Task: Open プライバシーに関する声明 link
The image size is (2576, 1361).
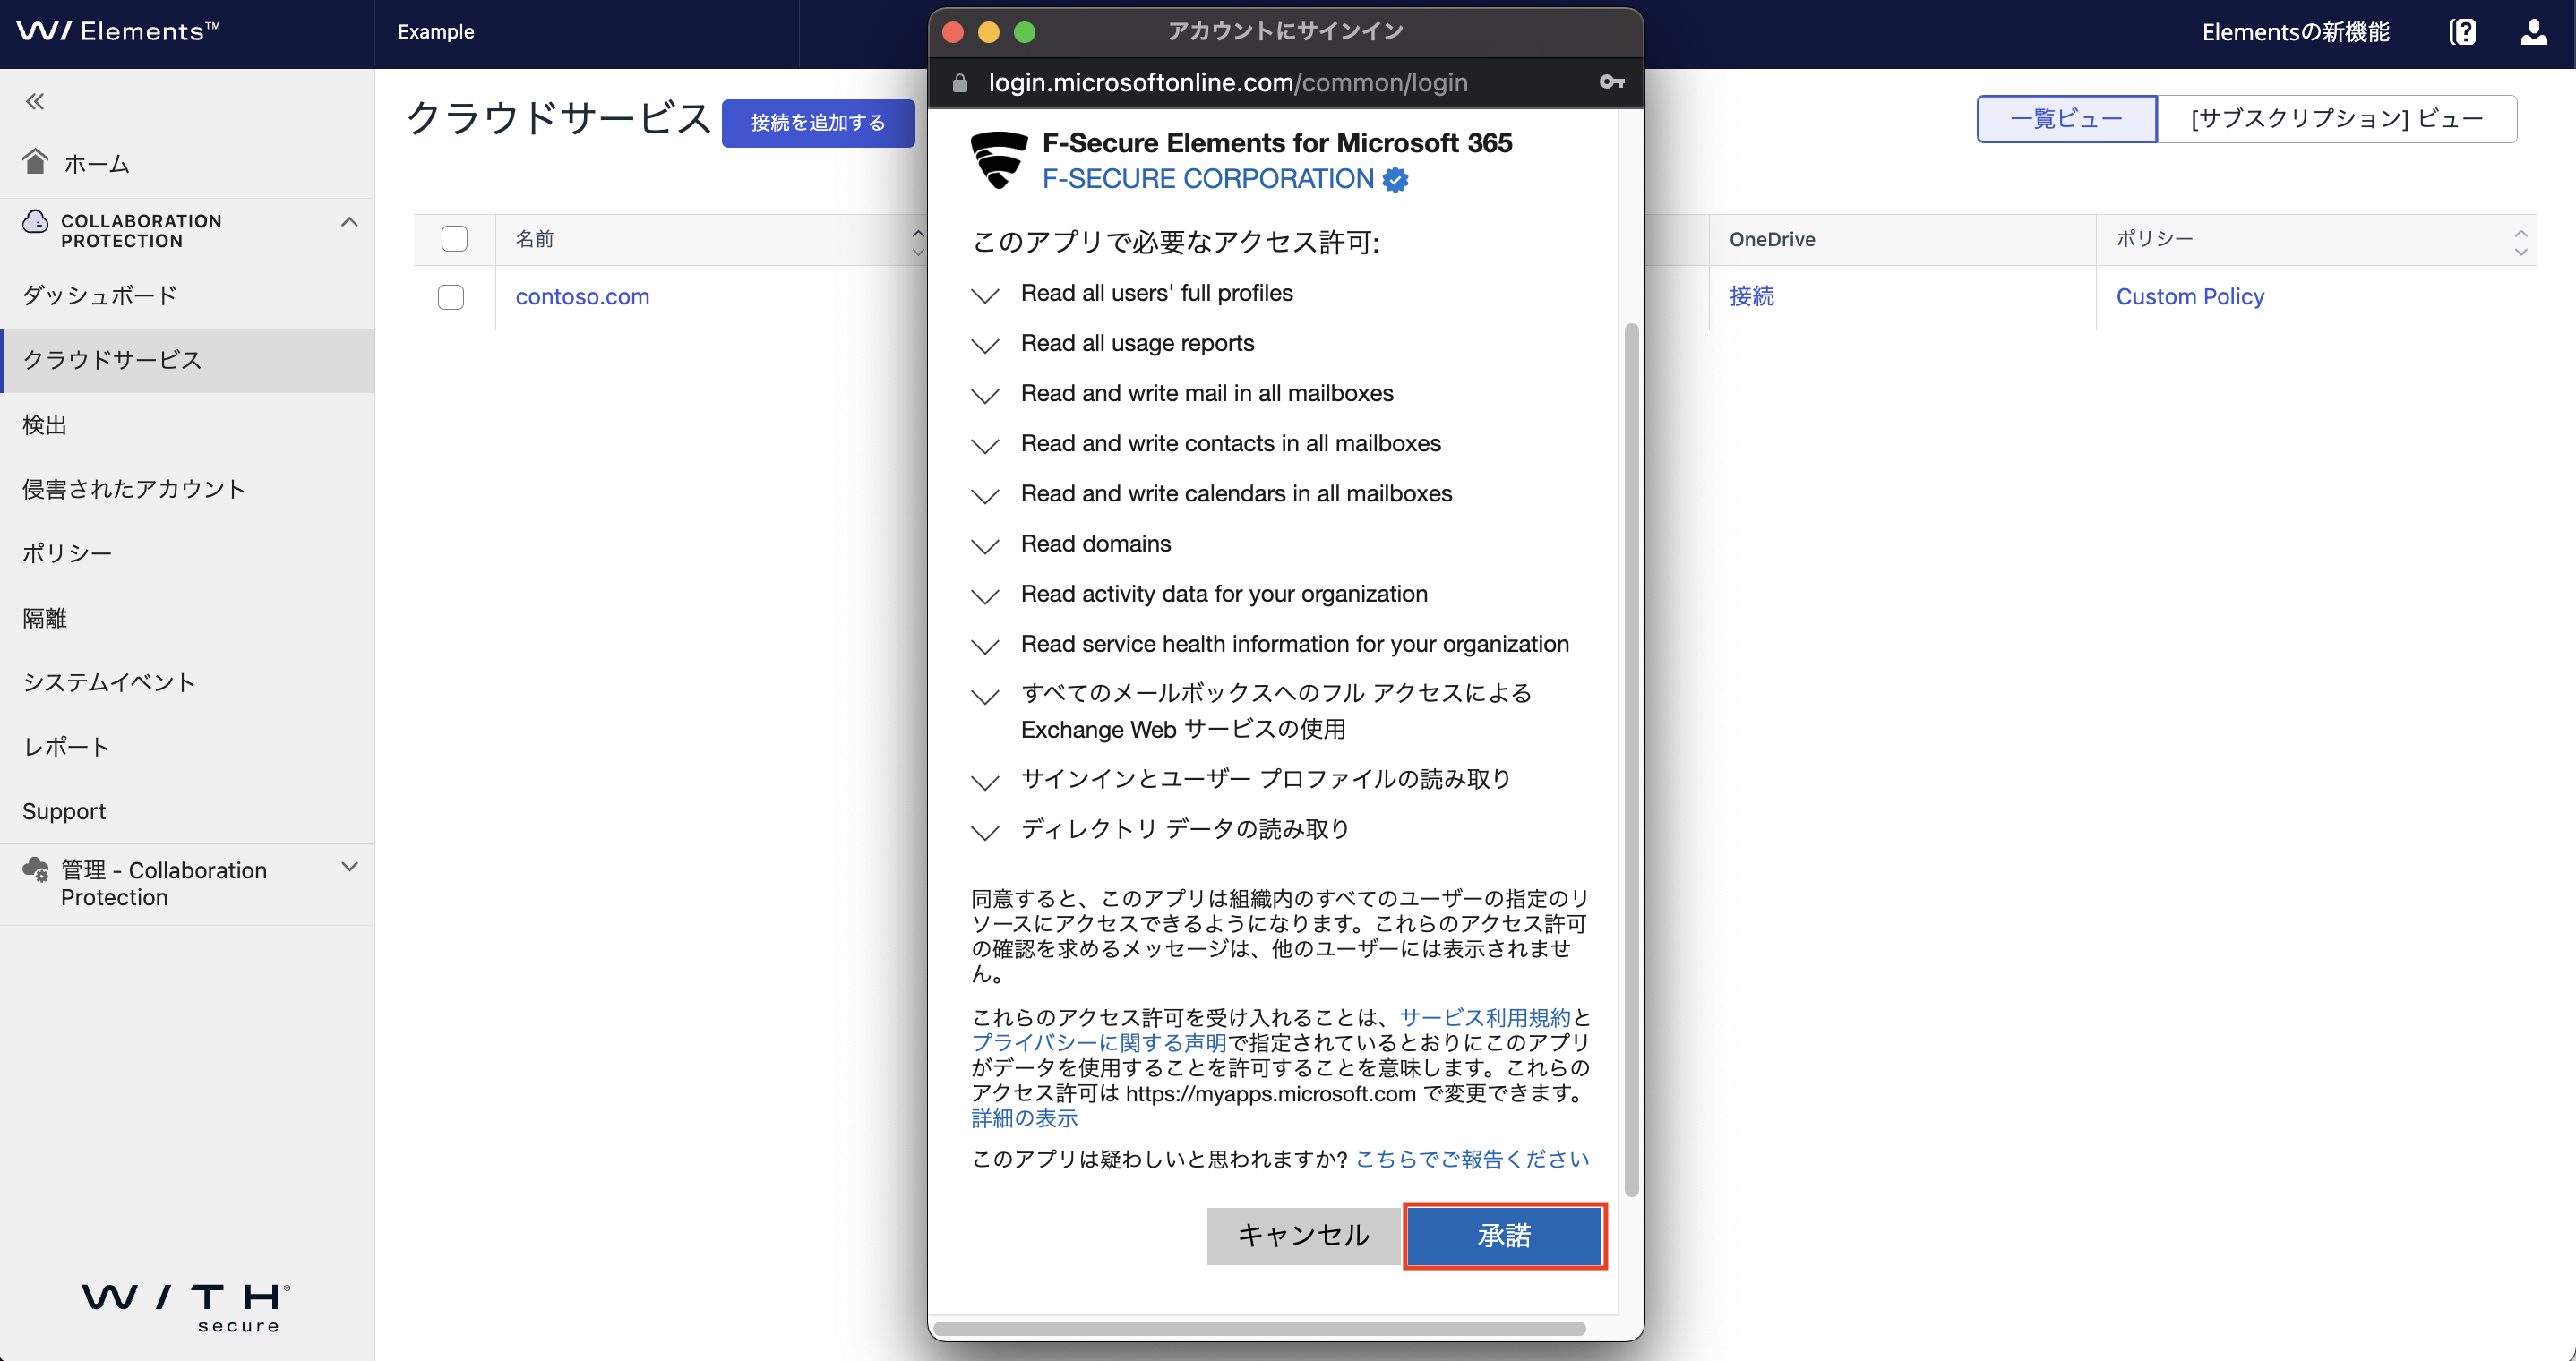Action: pos(1099,1043)
